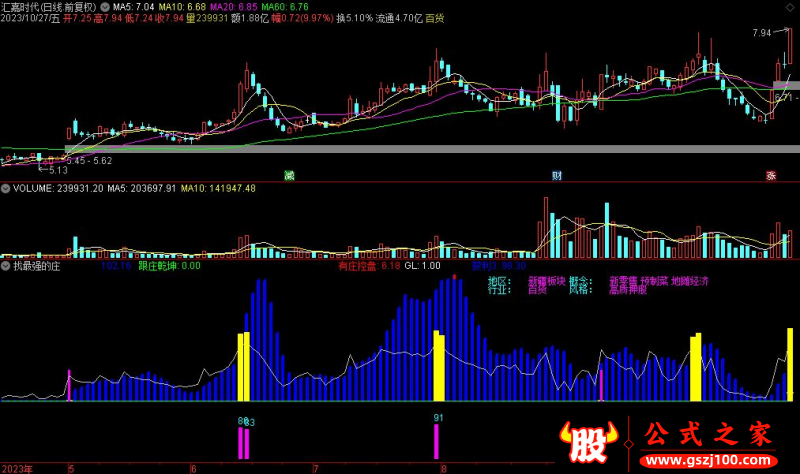This screenshot has height=474, width=800.
Task: Click the month 8 axis label
Action: tap(443, 469)
